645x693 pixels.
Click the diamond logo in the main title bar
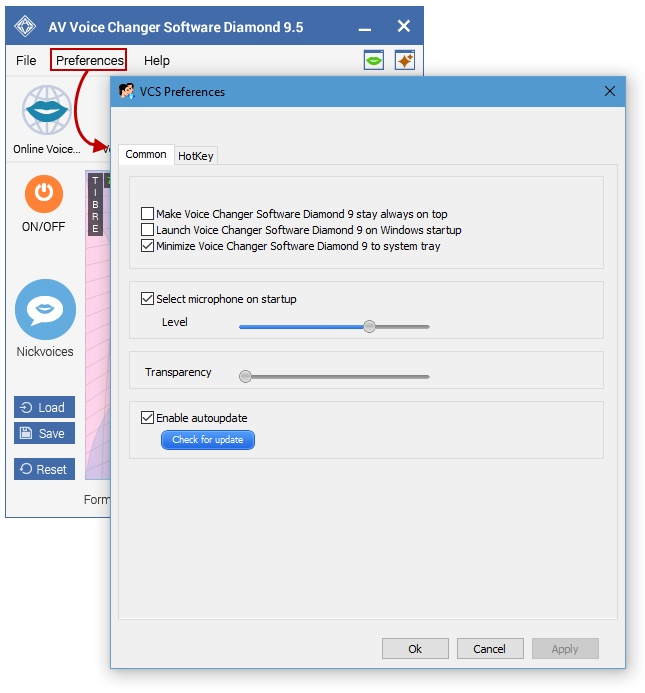pyautogui.click(x=25, y=26)
